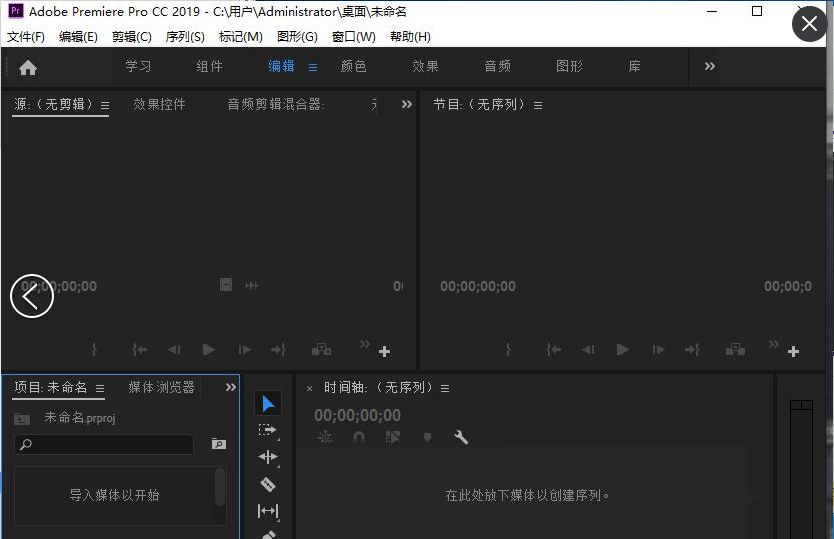This screenshot has width=834, height=539.
Task: Open the 文件(F) menu
Action: point(26,37)
